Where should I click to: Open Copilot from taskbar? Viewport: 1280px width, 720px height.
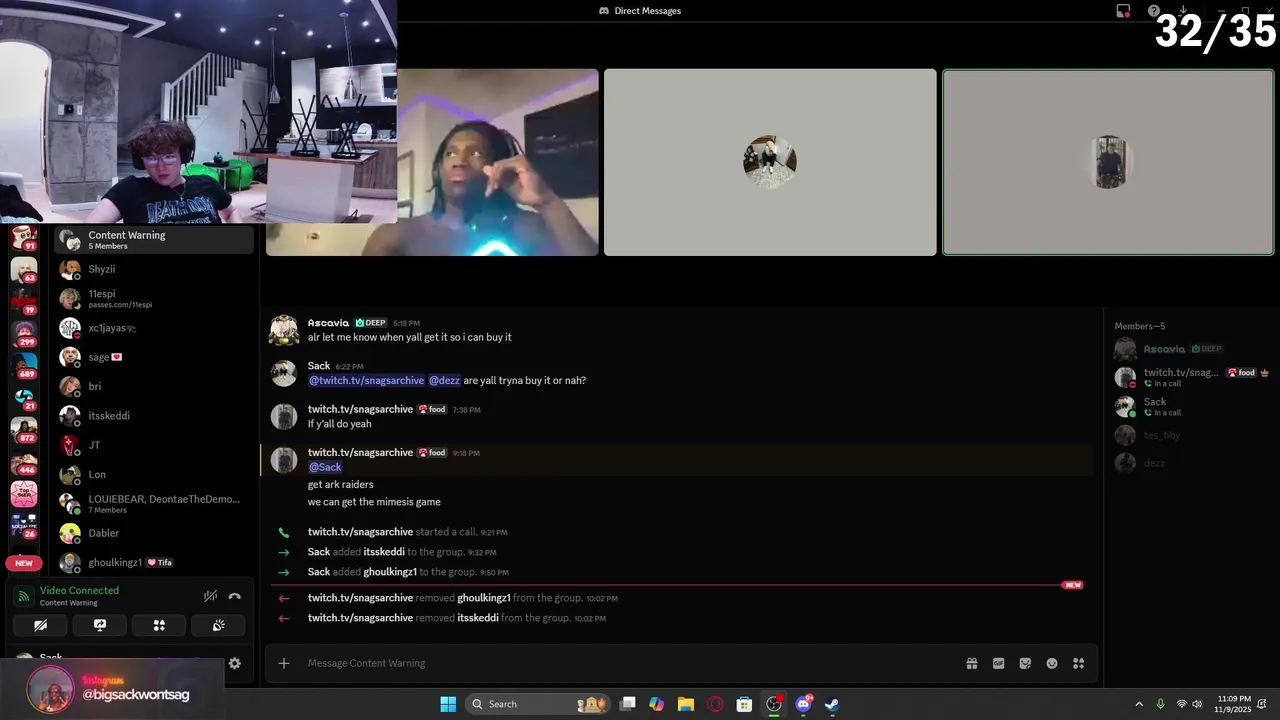pyautogui.click(x=656, y=704)
